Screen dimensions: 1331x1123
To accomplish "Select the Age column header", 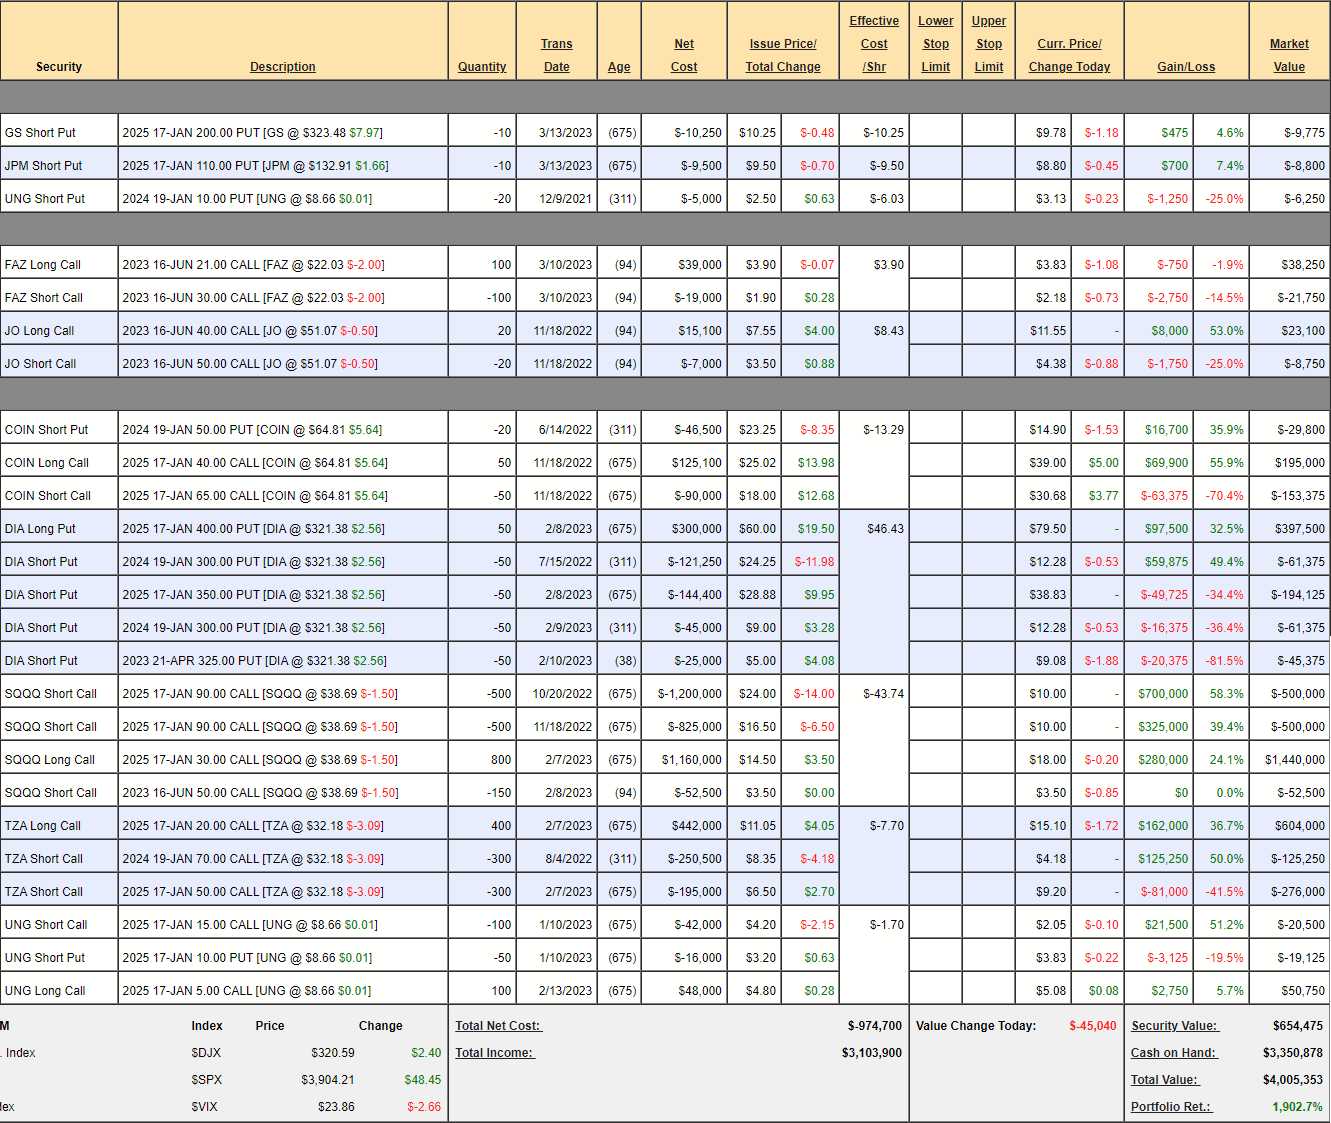I will coord(619,67).
